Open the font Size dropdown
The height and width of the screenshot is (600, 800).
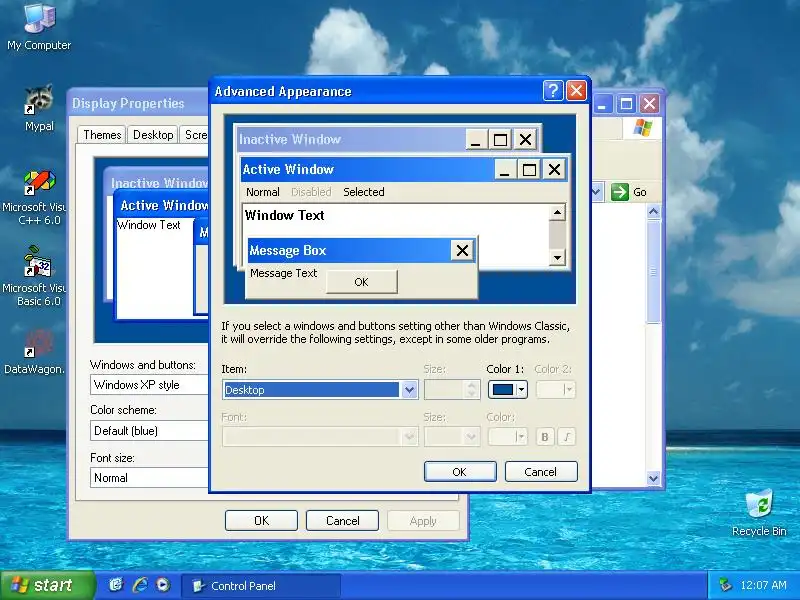coord(452,437)
